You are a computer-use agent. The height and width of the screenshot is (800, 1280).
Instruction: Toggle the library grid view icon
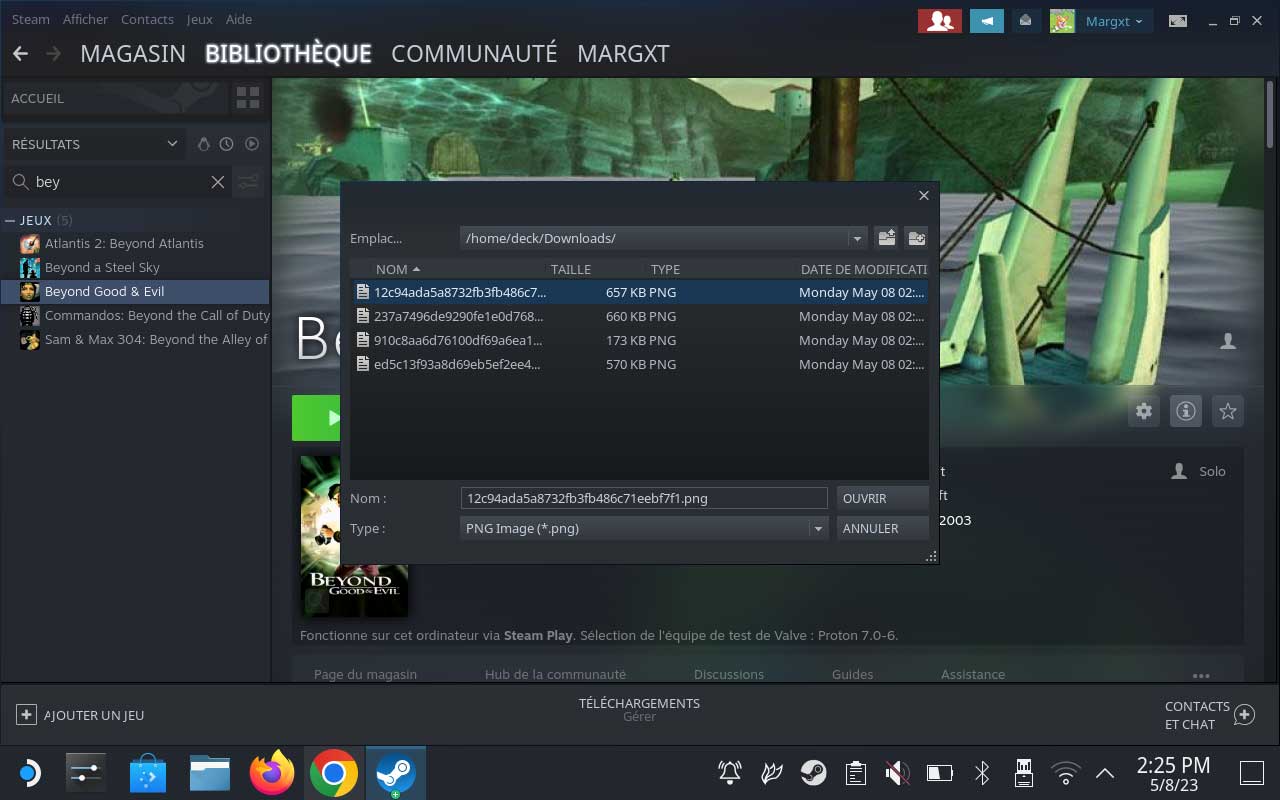(248, 98)
